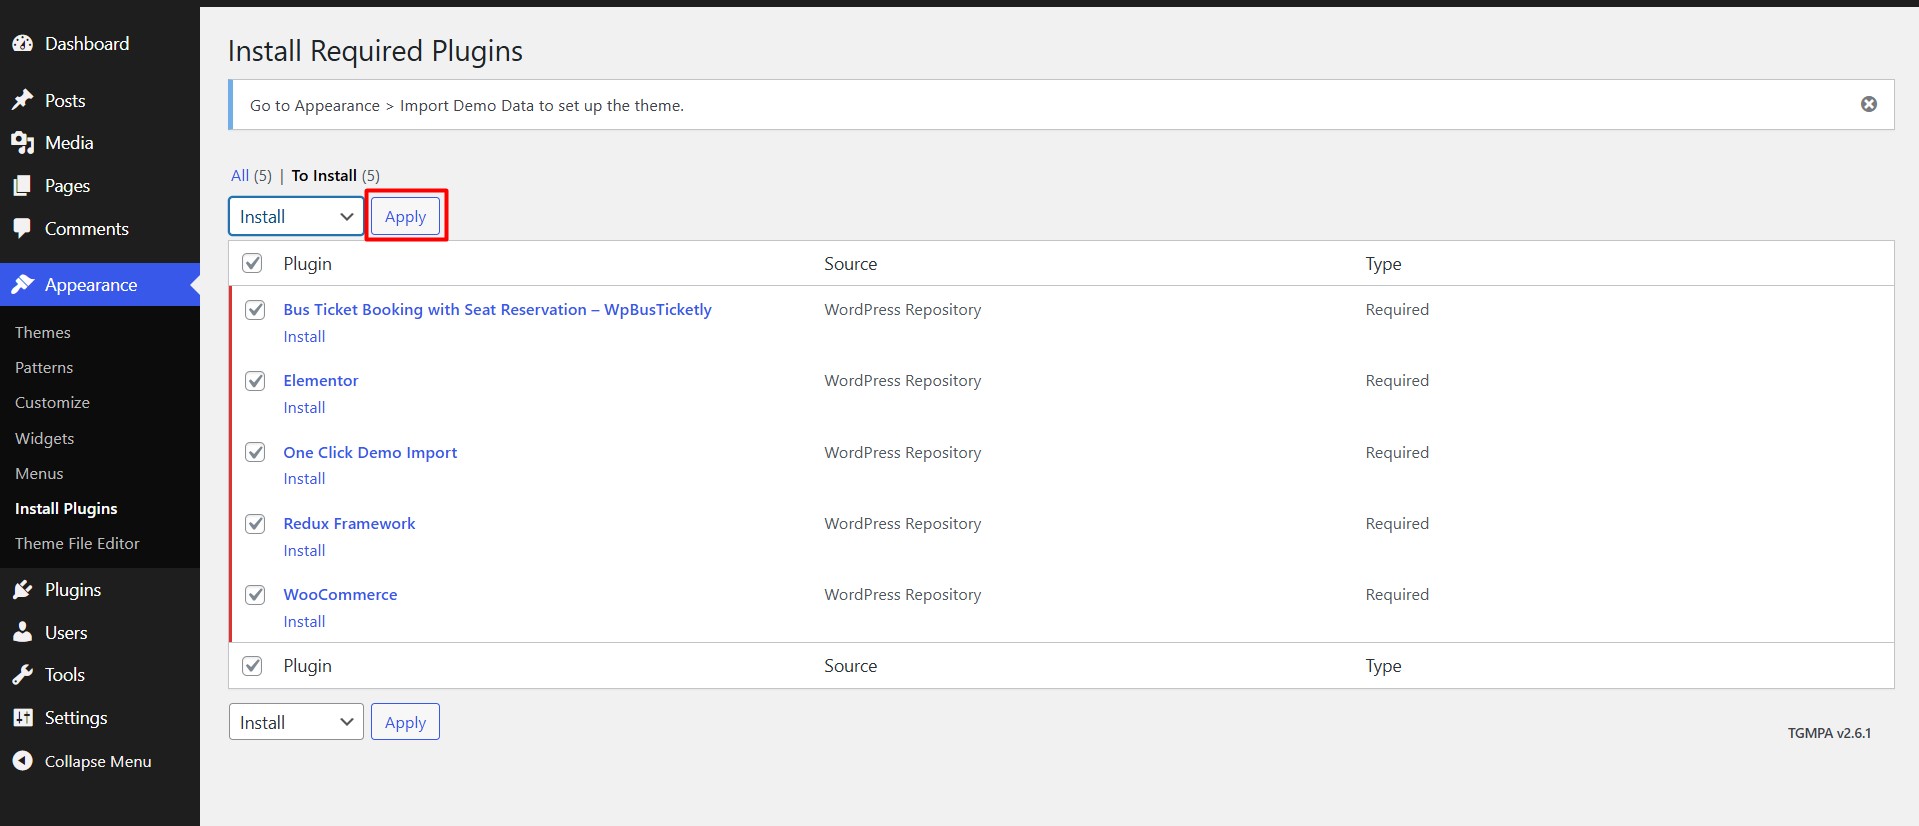The height and width of the screenshot is (826, 1919).
Task: Click the Comments speech bubble icon
Action: point(22,229)
